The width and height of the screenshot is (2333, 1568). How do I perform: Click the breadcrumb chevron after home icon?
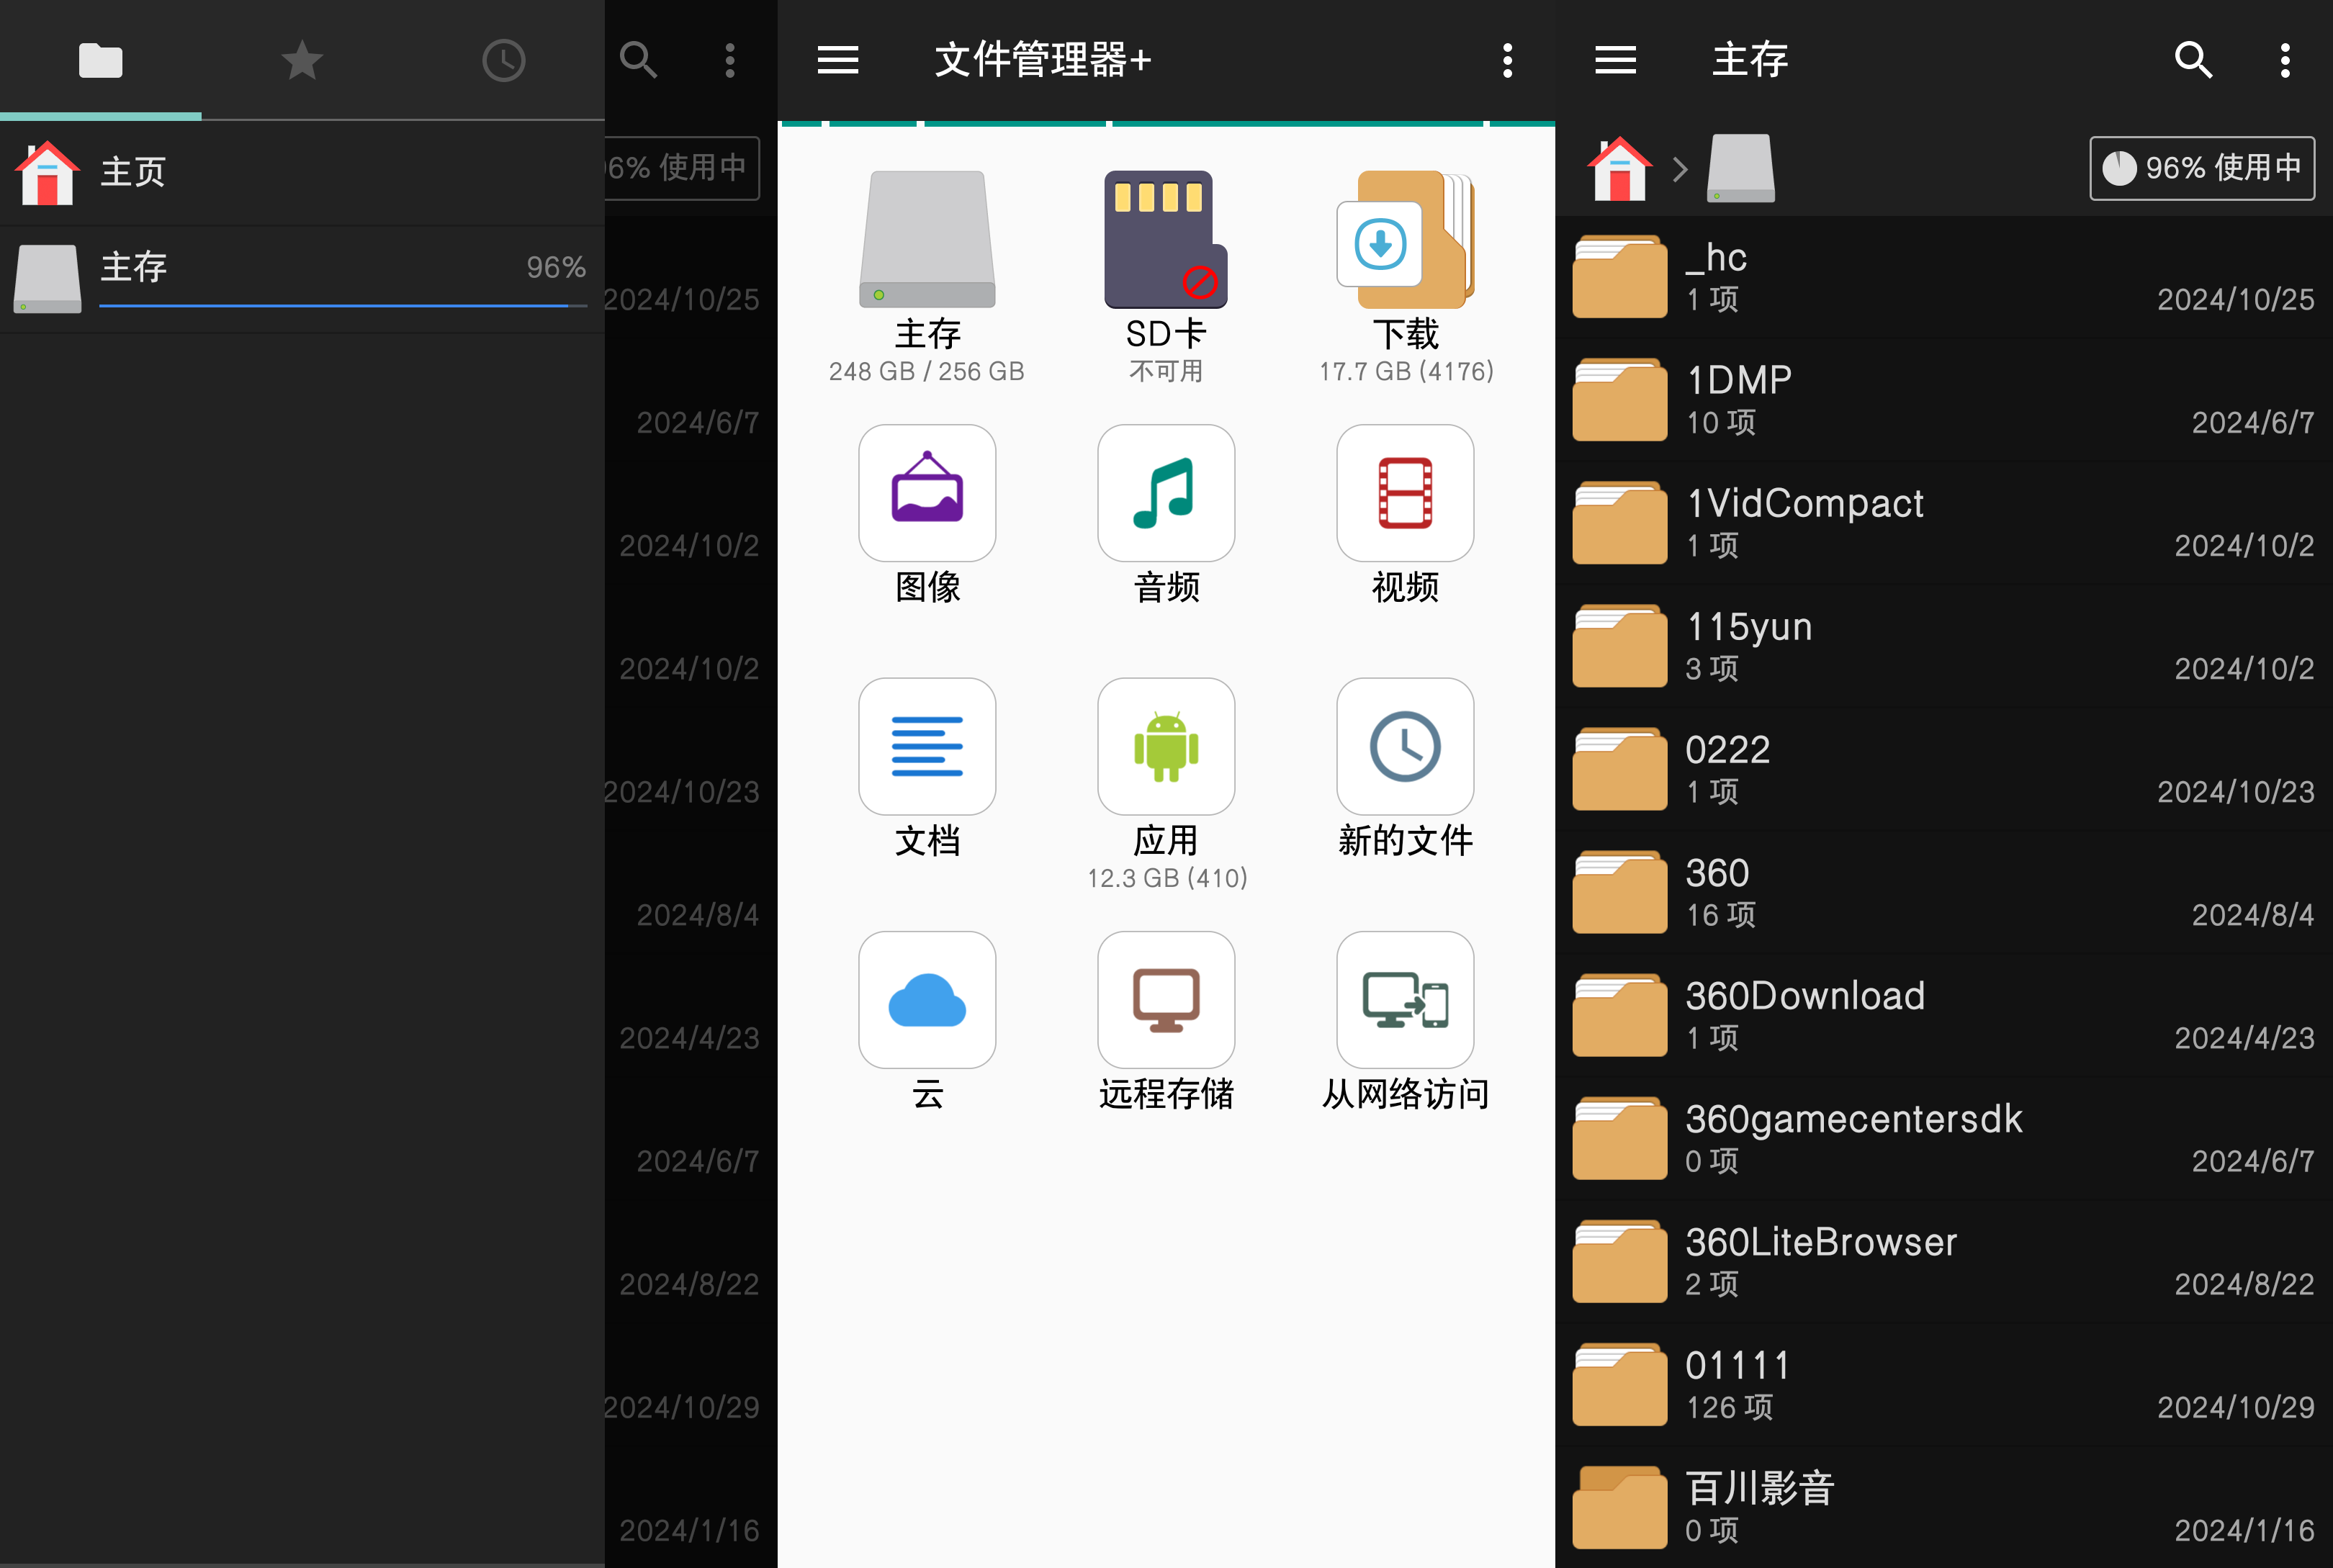point(1680,169)
